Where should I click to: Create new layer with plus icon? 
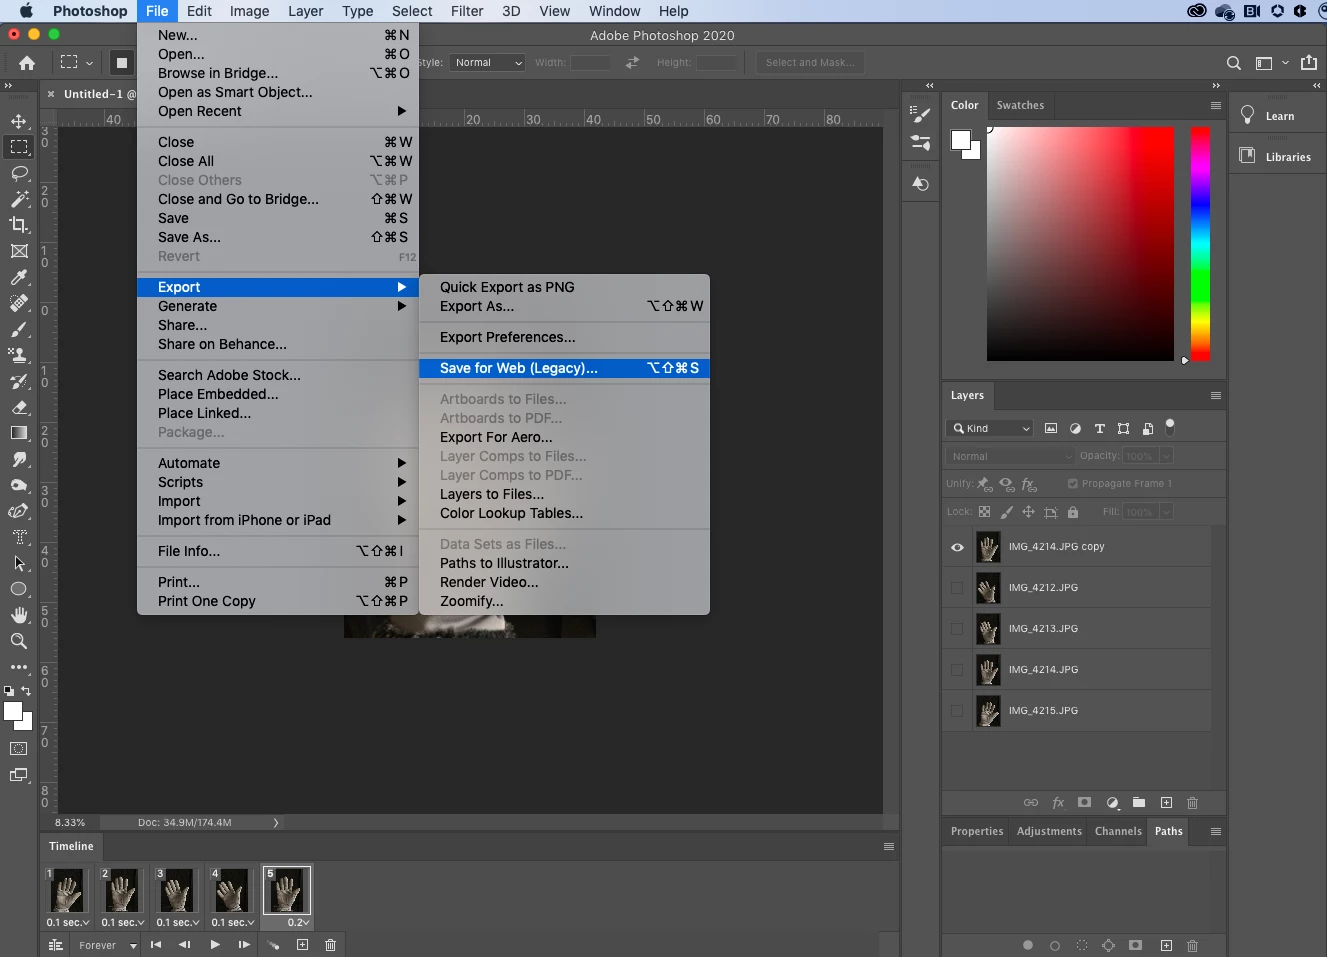pyautogui.click(x=1166, y=803)
